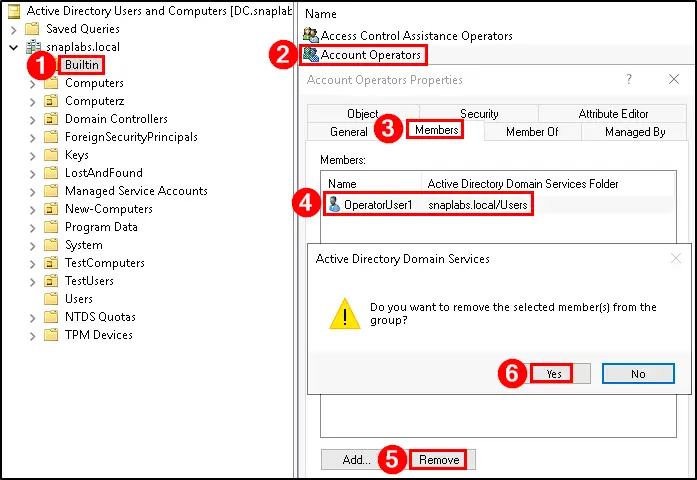Image resolution: width=697 pixels, height=480 pixels.
Task: Select the OperatorUser1 member name
Action: point(378,205)
